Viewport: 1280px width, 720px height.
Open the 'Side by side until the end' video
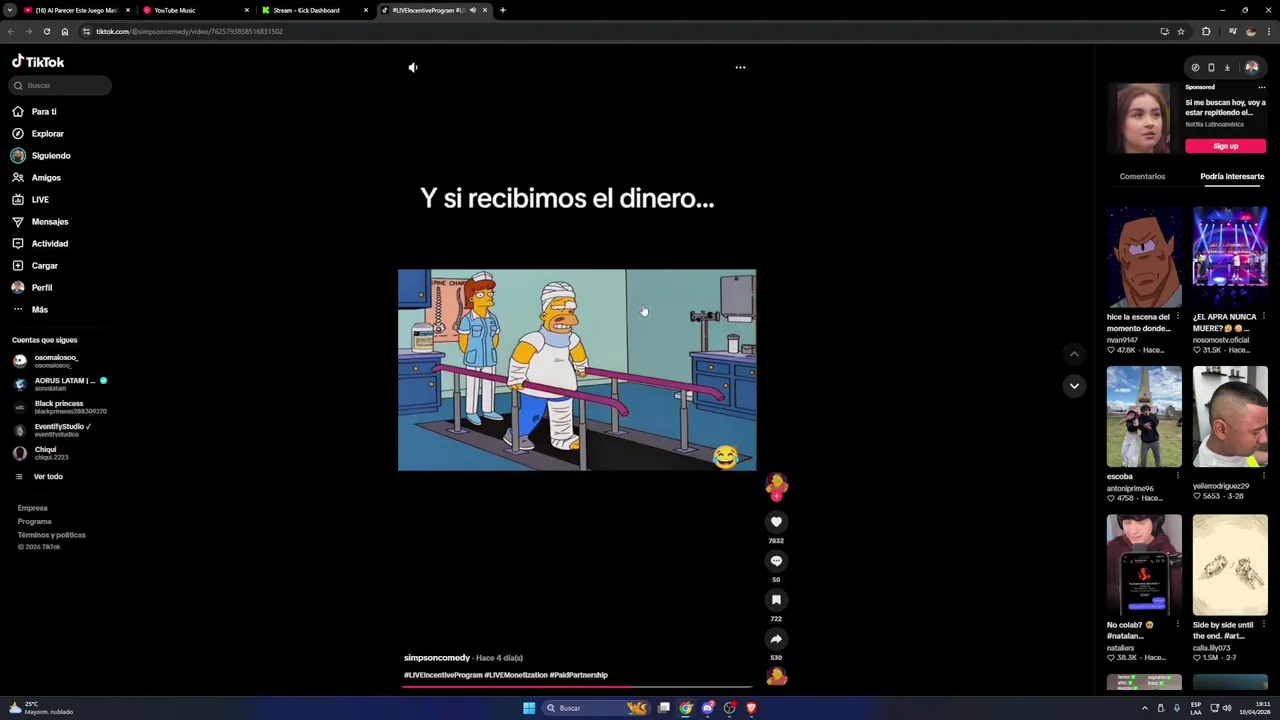pos(1230,564)
